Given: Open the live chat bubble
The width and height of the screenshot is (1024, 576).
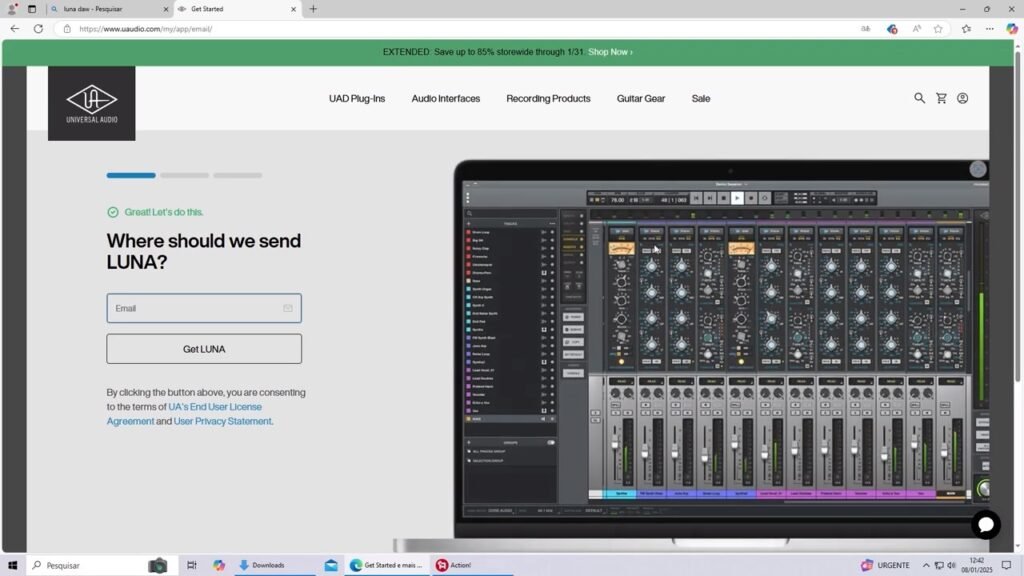Looking at the screenshot, I should point(985,524).
